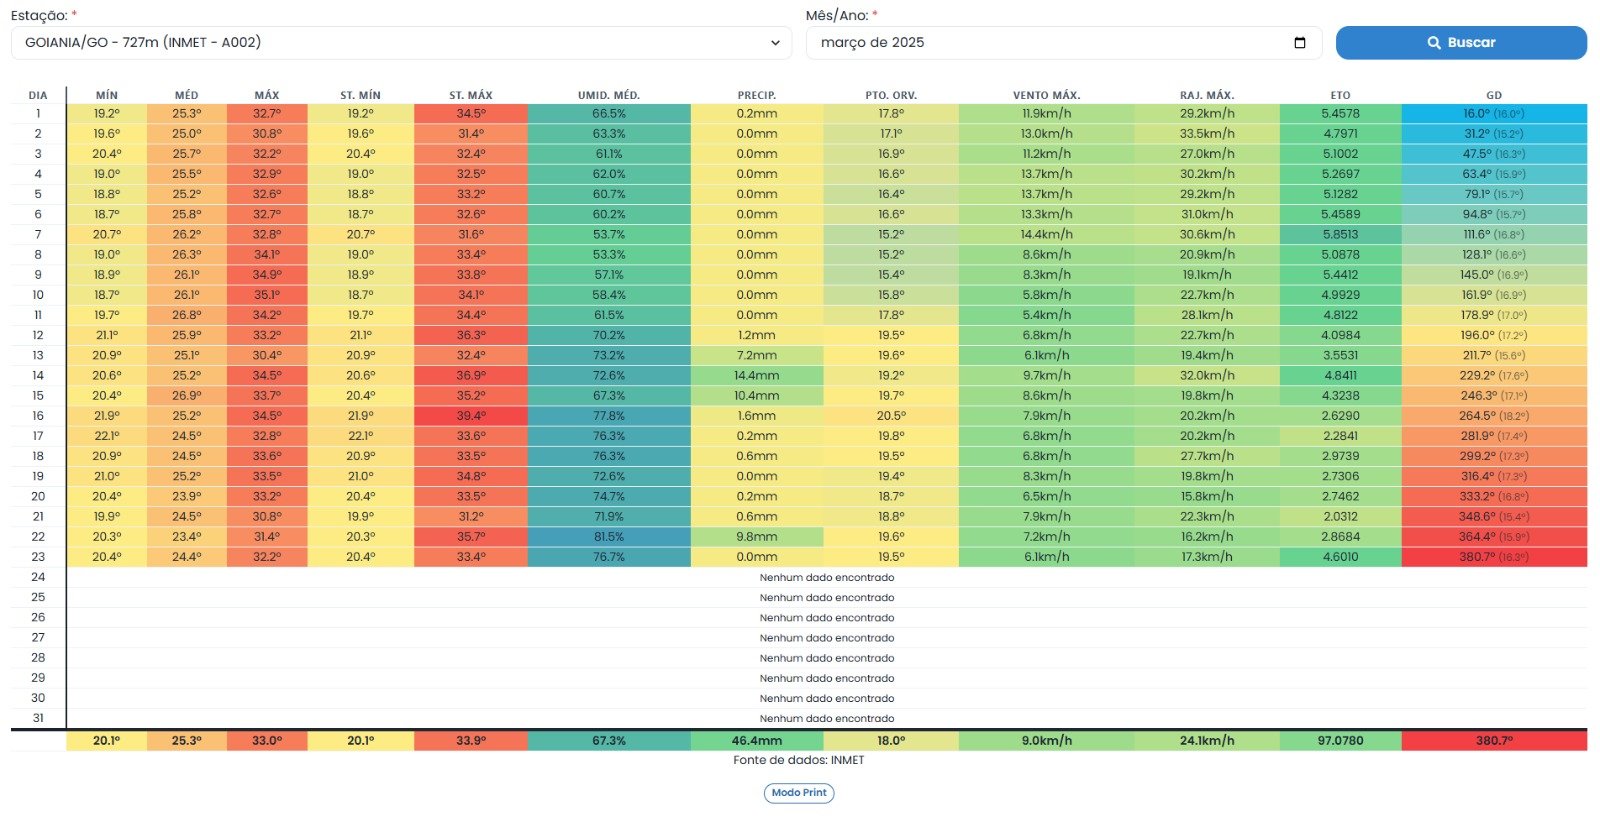Click the GD column header
The height and width of the screenshot is (822, 1600).
[1494, 96]
